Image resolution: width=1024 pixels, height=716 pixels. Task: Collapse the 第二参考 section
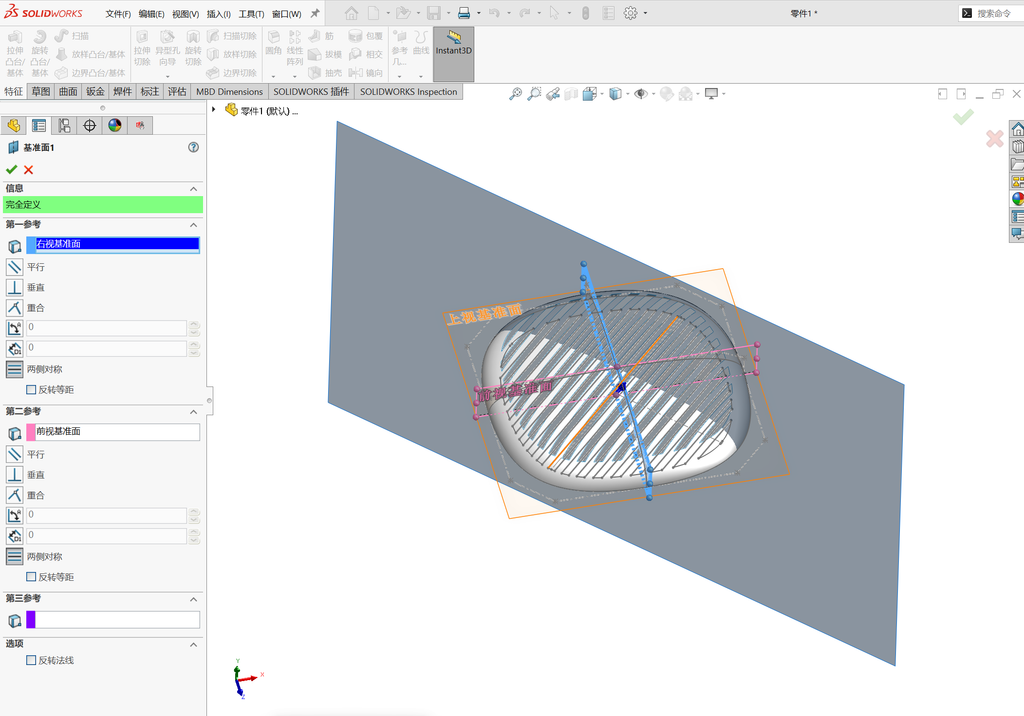coord(193,412)
